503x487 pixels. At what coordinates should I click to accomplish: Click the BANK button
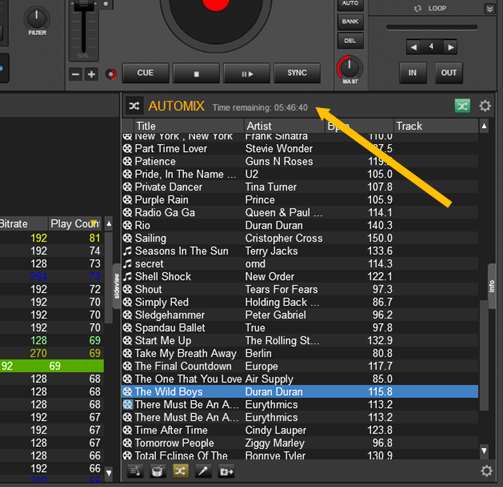pos(350,22)
